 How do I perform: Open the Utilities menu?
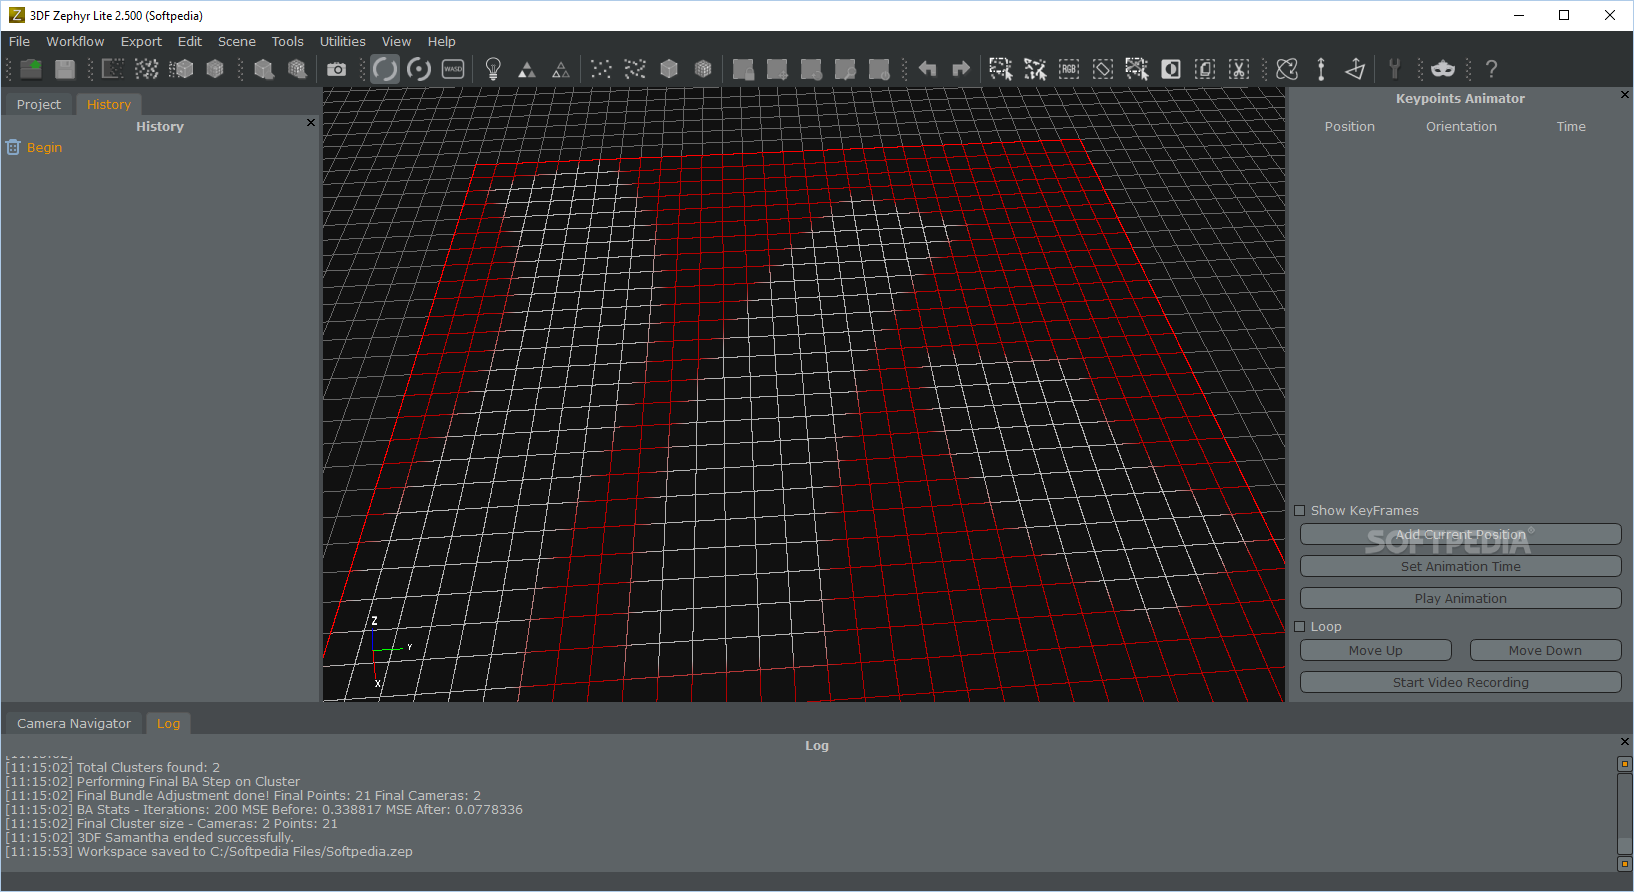point(343,41)
